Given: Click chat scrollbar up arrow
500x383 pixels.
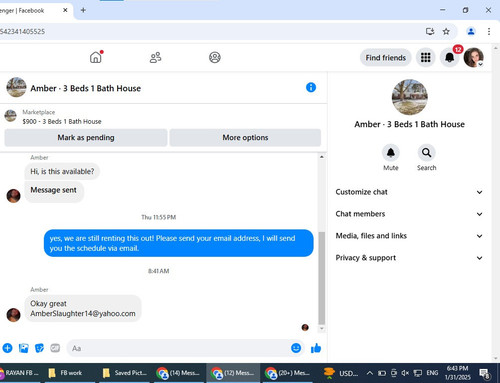Looking at the screenshot, I should (x=322, y=157).
